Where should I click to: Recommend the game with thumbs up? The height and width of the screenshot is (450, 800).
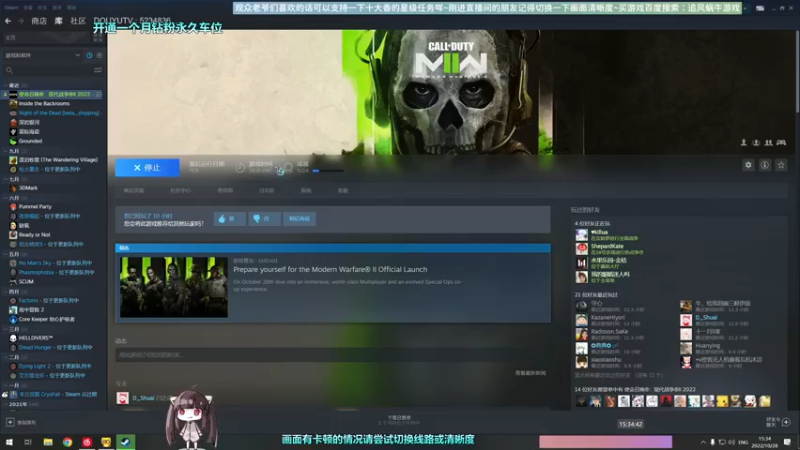click(230, 219)
